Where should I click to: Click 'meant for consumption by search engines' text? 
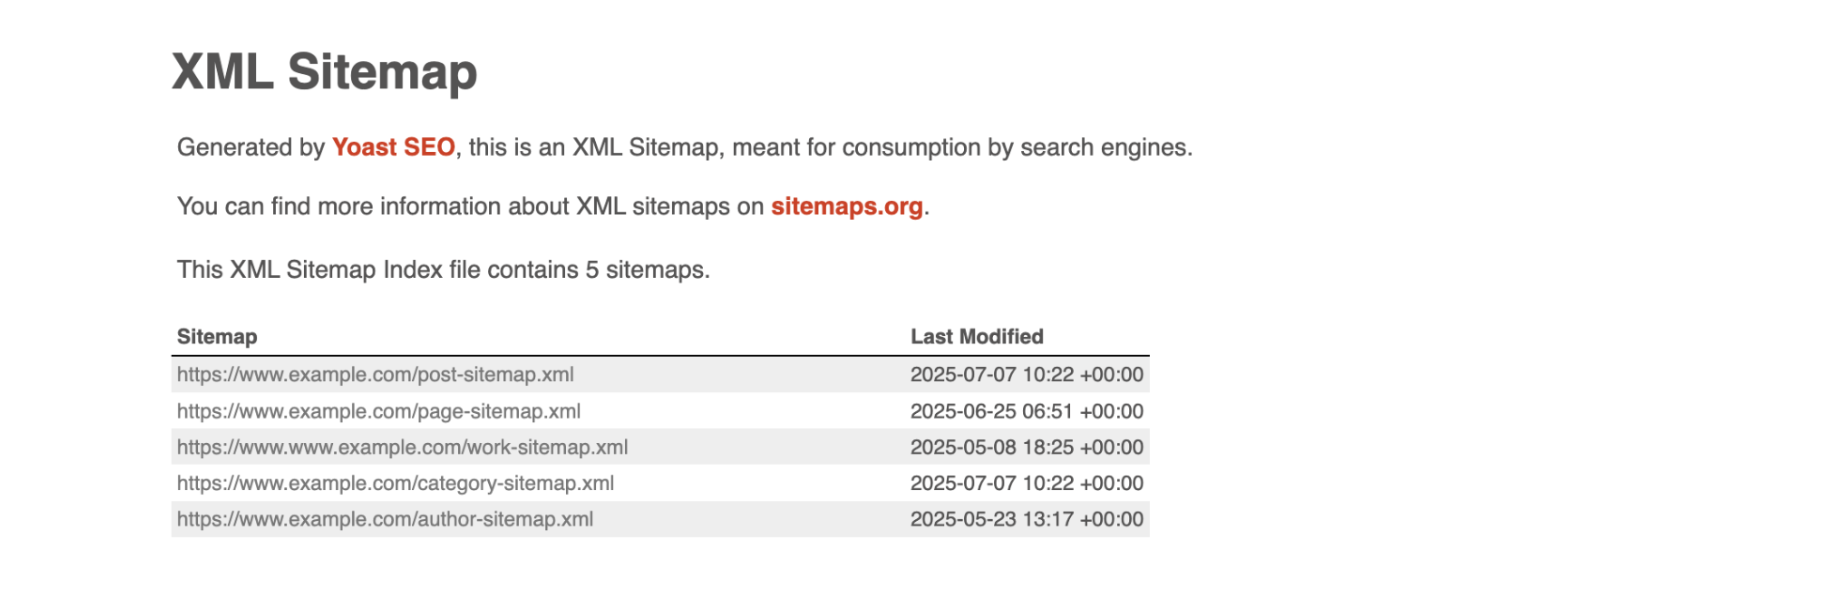tap(961, 148)
